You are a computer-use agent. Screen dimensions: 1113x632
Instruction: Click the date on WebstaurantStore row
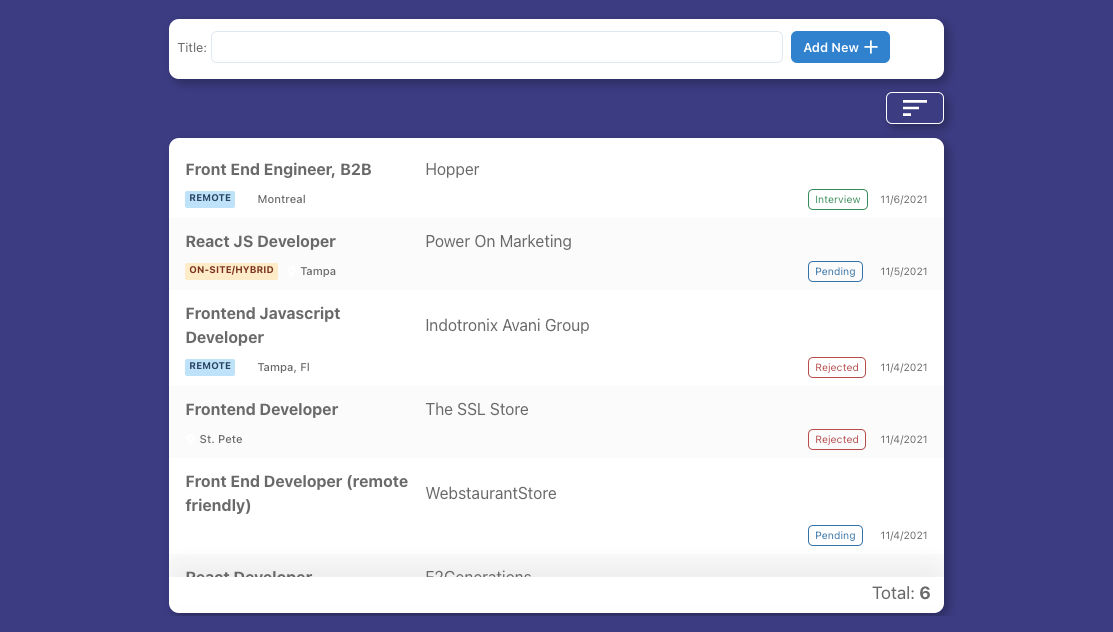[904, 535]
